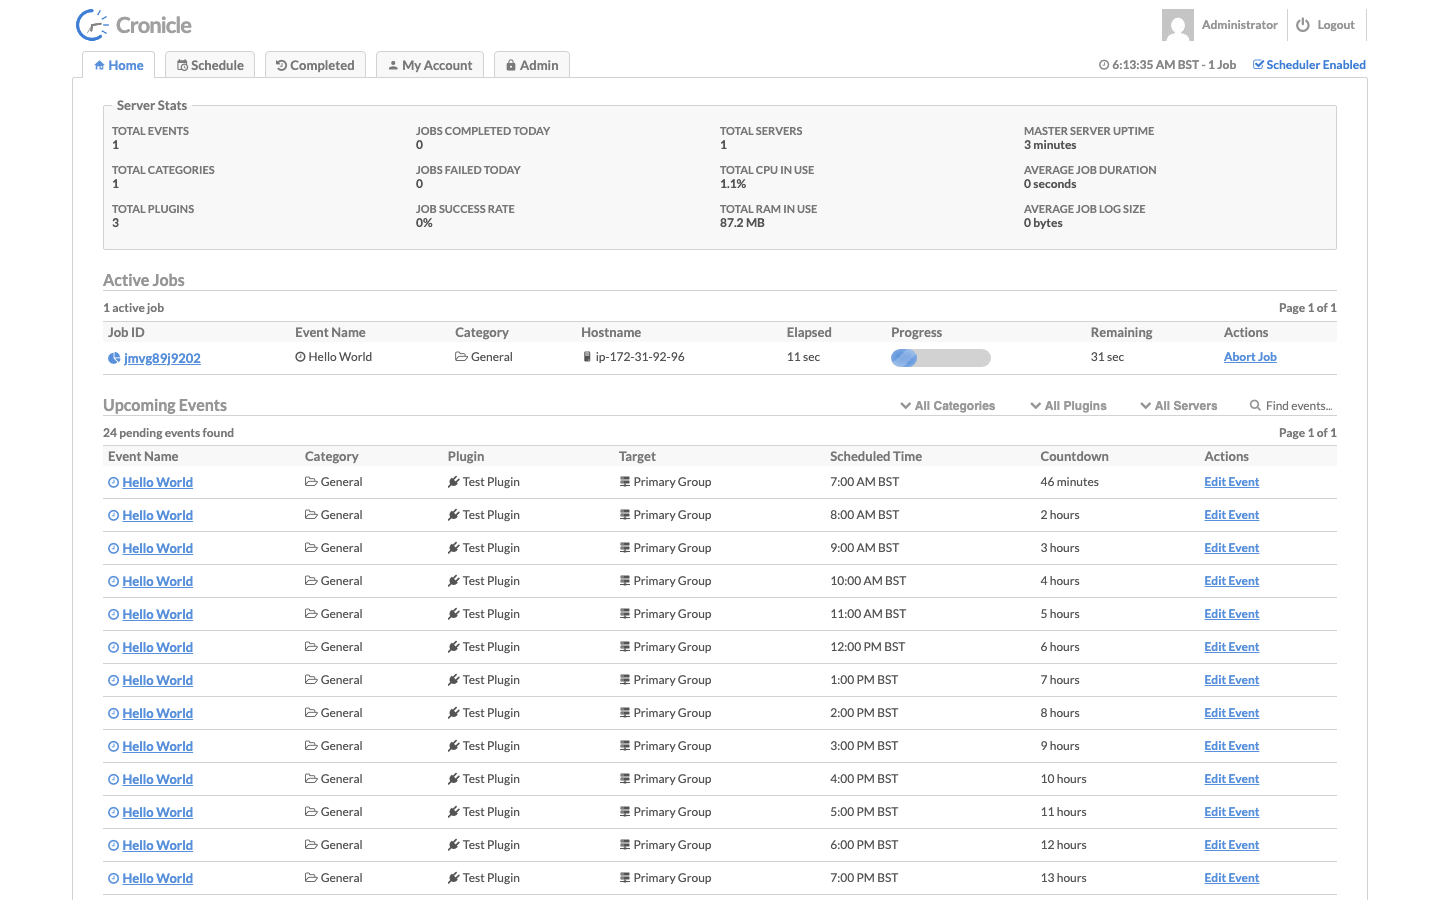Click the clock icon beside active job Hello World

click(x=300, y=357)
